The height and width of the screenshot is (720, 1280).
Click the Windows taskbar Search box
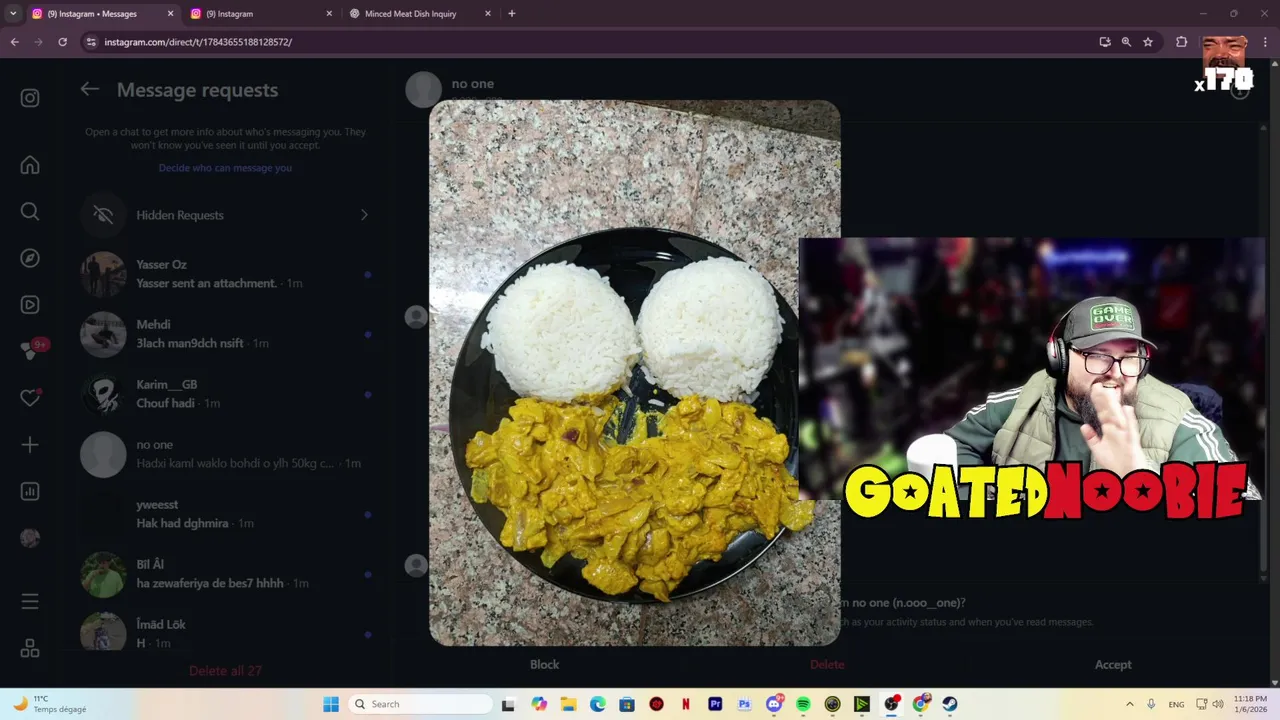[x=422, y=704]
